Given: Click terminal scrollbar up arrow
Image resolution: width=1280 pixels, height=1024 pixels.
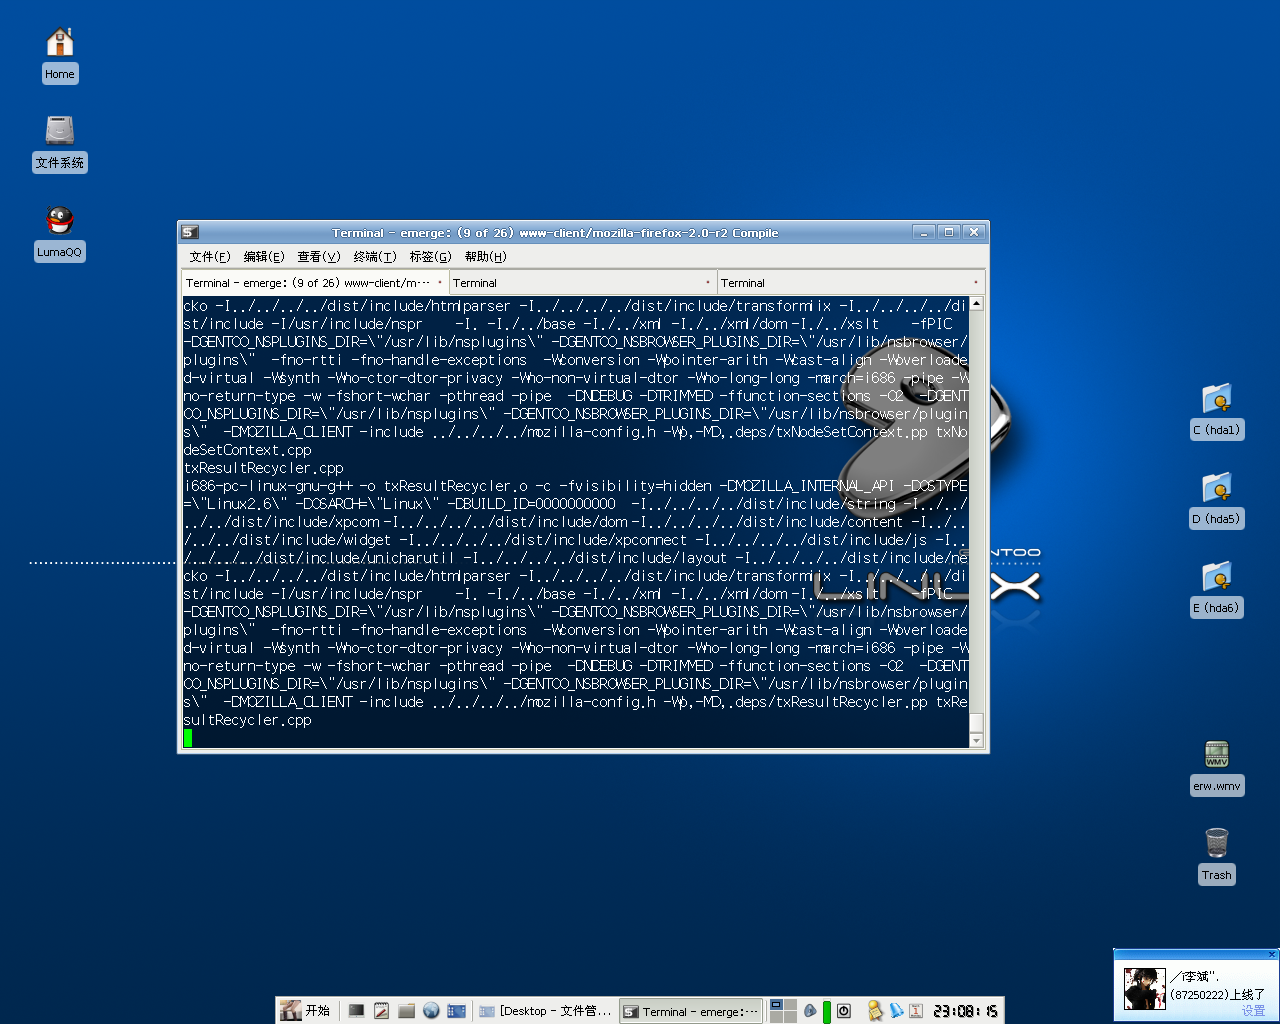Looking at the screenshot, I should [x=976, y=303].
